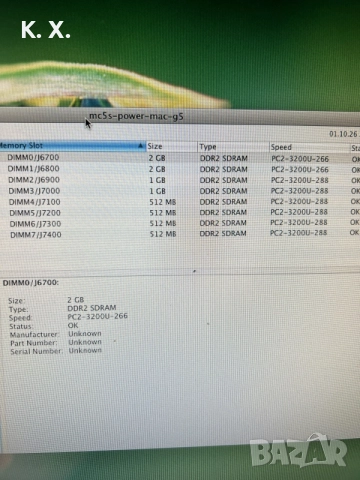
Task: Click the DDR2 SDRAM type in details pane
Action: [x=92, y=308]
